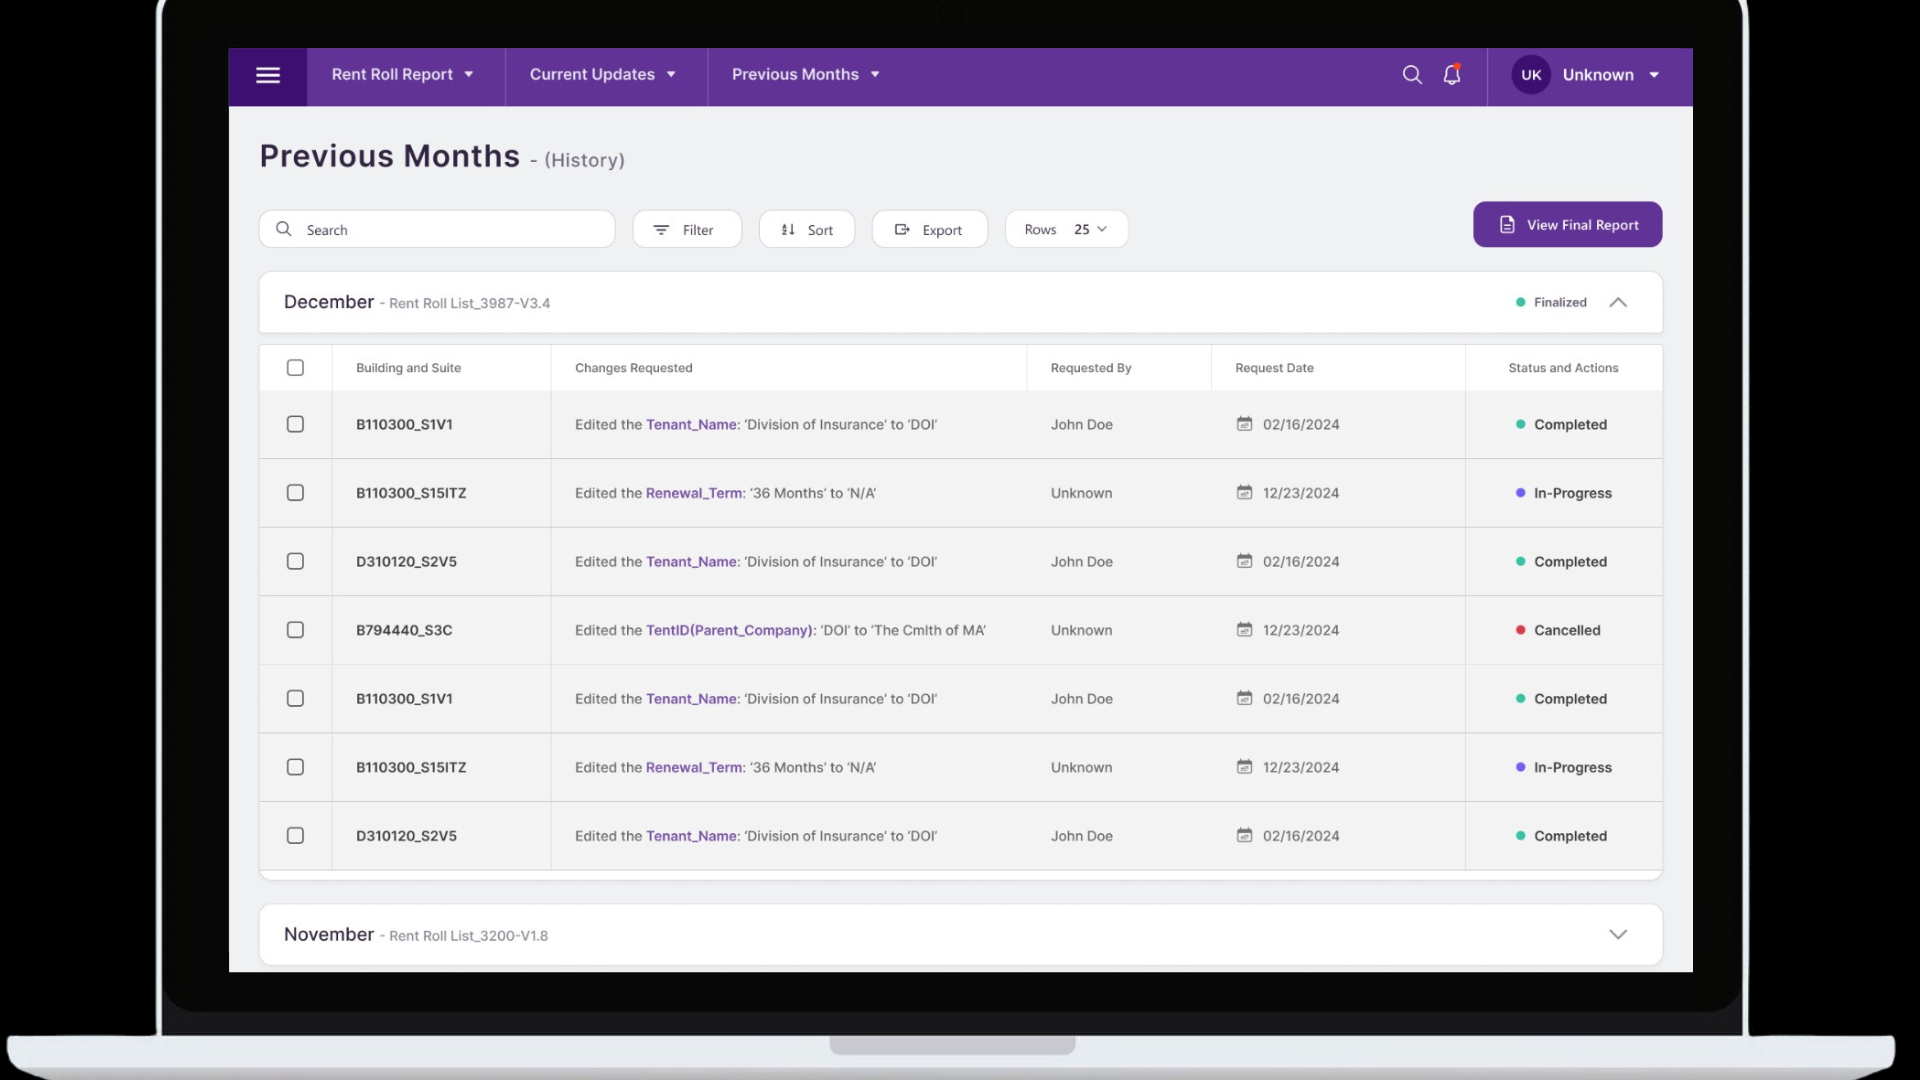Click the Filter icon button

(x=661, y=228)
